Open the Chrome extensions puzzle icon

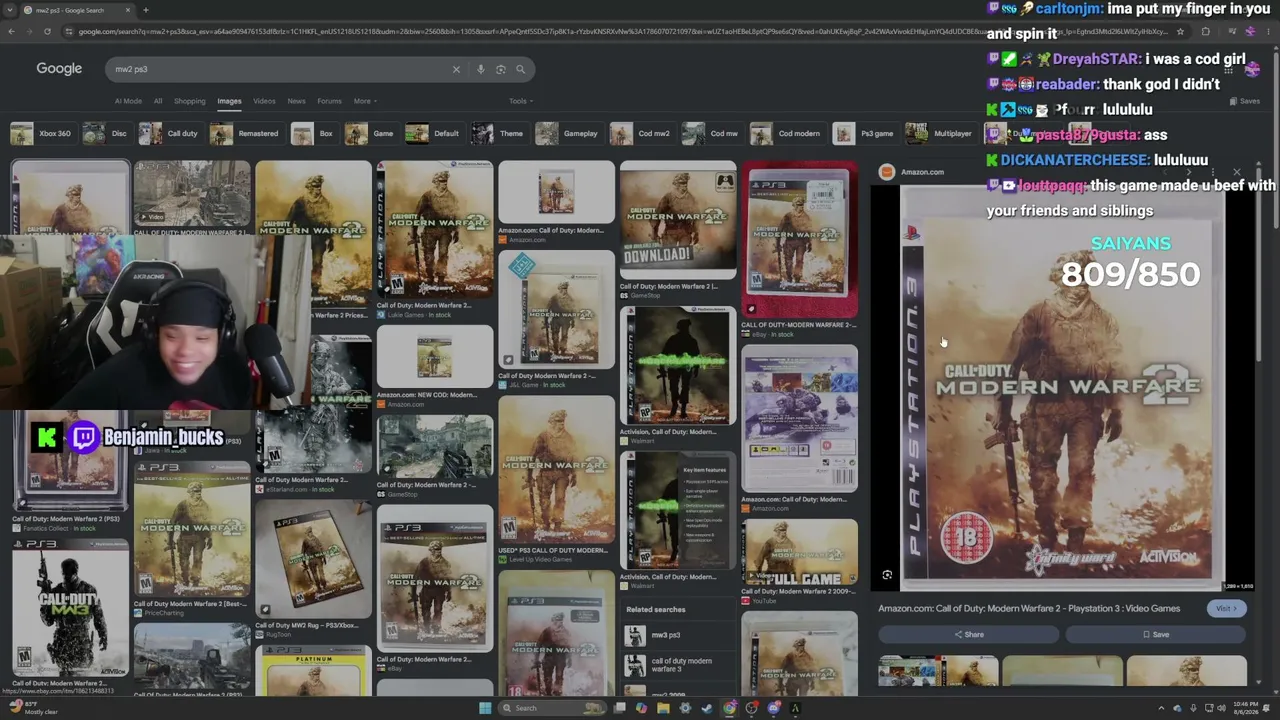coord(1205,31)
